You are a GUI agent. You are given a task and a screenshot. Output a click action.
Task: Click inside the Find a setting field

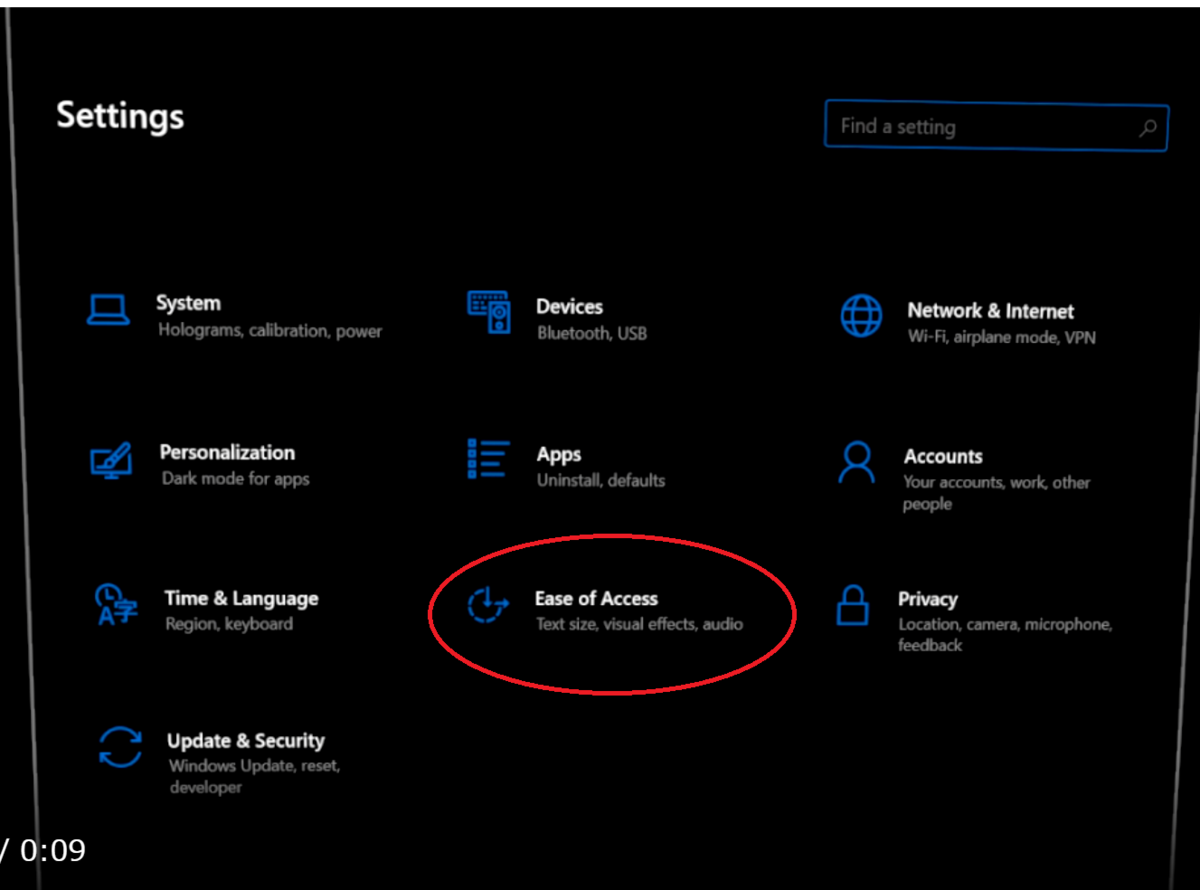[996, 126]
